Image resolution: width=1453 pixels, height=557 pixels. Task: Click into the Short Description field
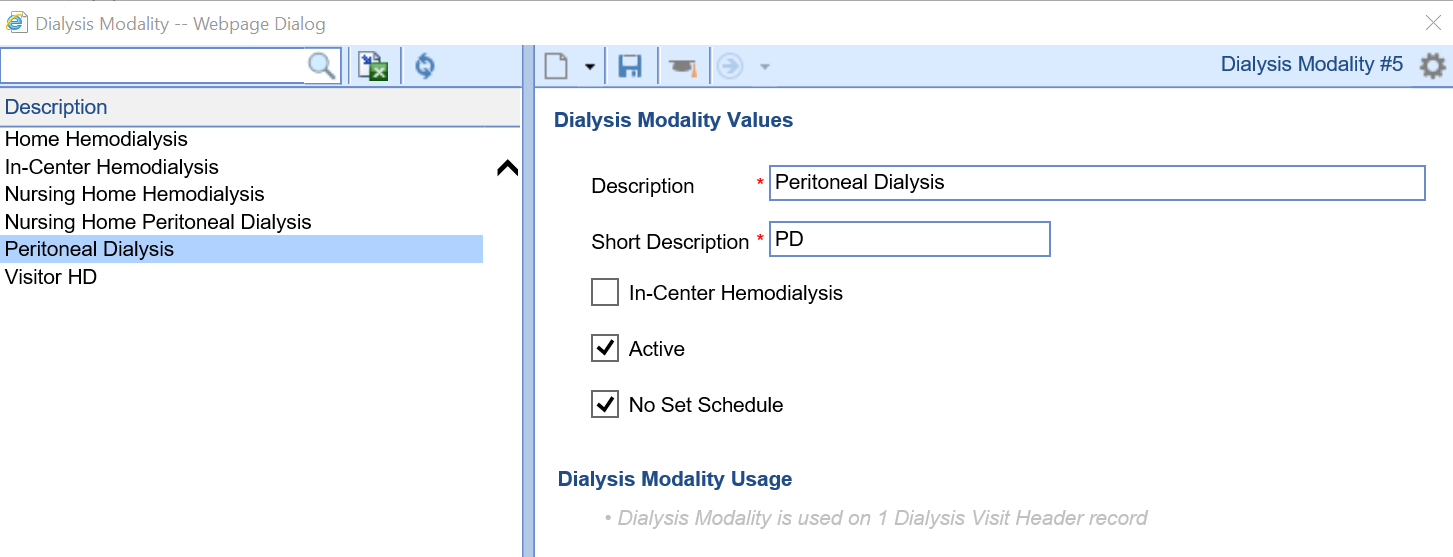point(909,240)
